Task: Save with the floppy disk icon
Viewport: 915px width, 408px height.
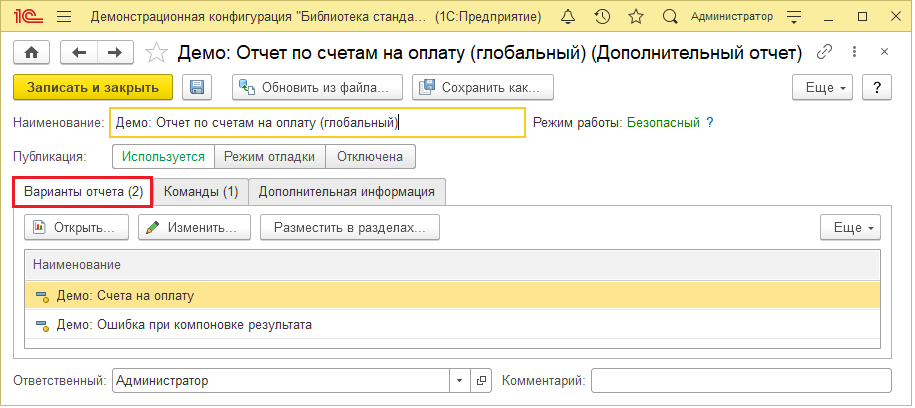Action: tap(197, 88)
